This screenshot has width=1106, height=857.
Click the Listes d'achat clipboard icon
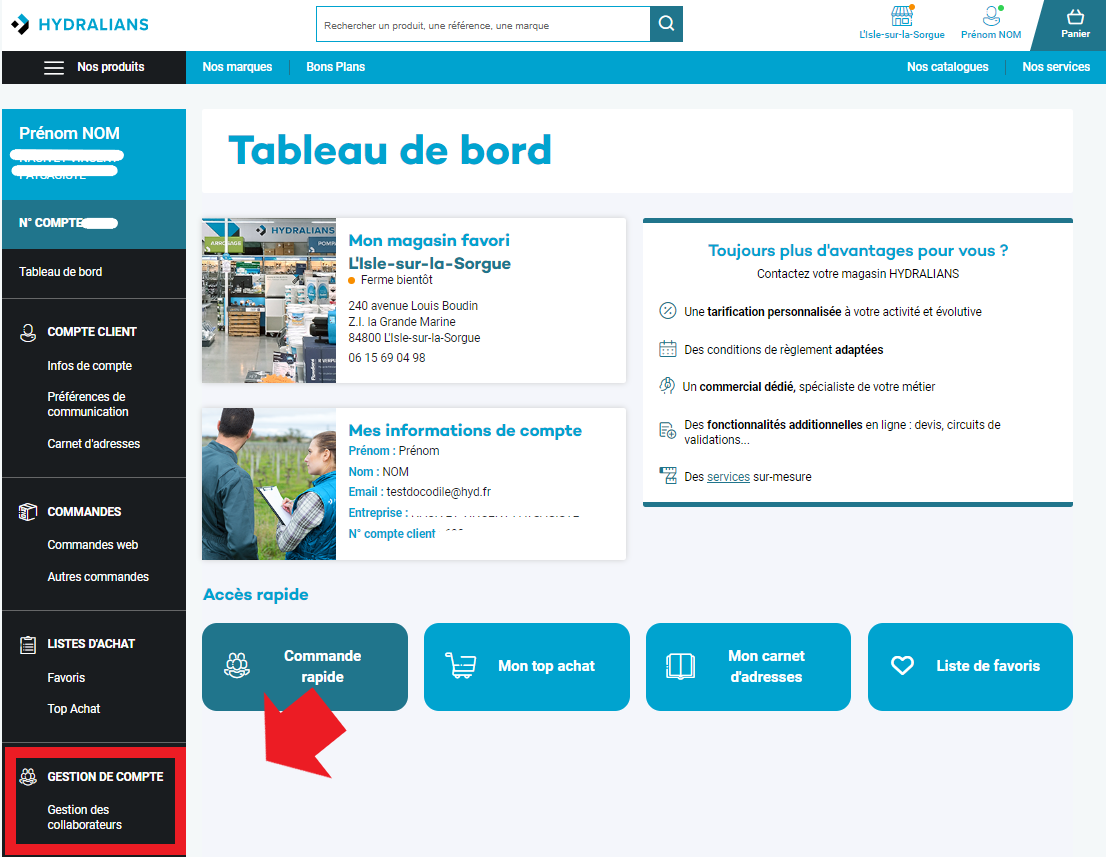28,645
